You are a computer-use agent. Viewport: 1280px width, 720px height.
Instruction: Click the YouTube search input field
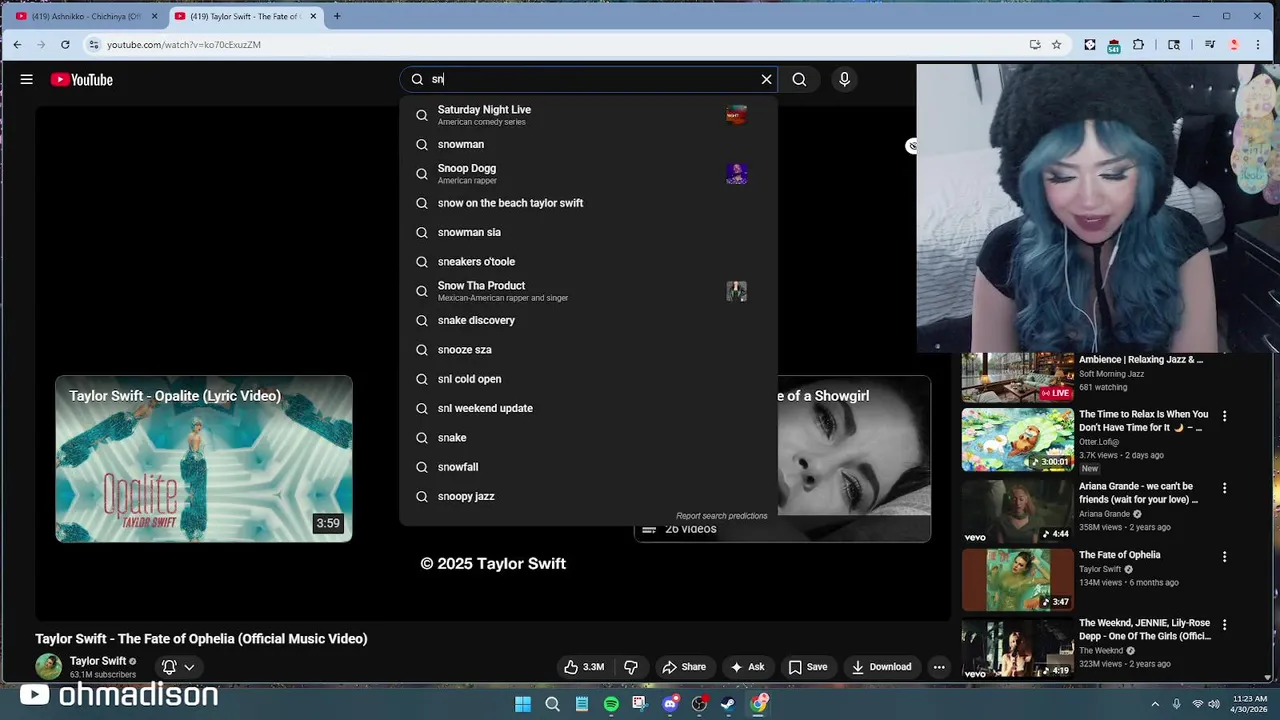pos(590,79)
